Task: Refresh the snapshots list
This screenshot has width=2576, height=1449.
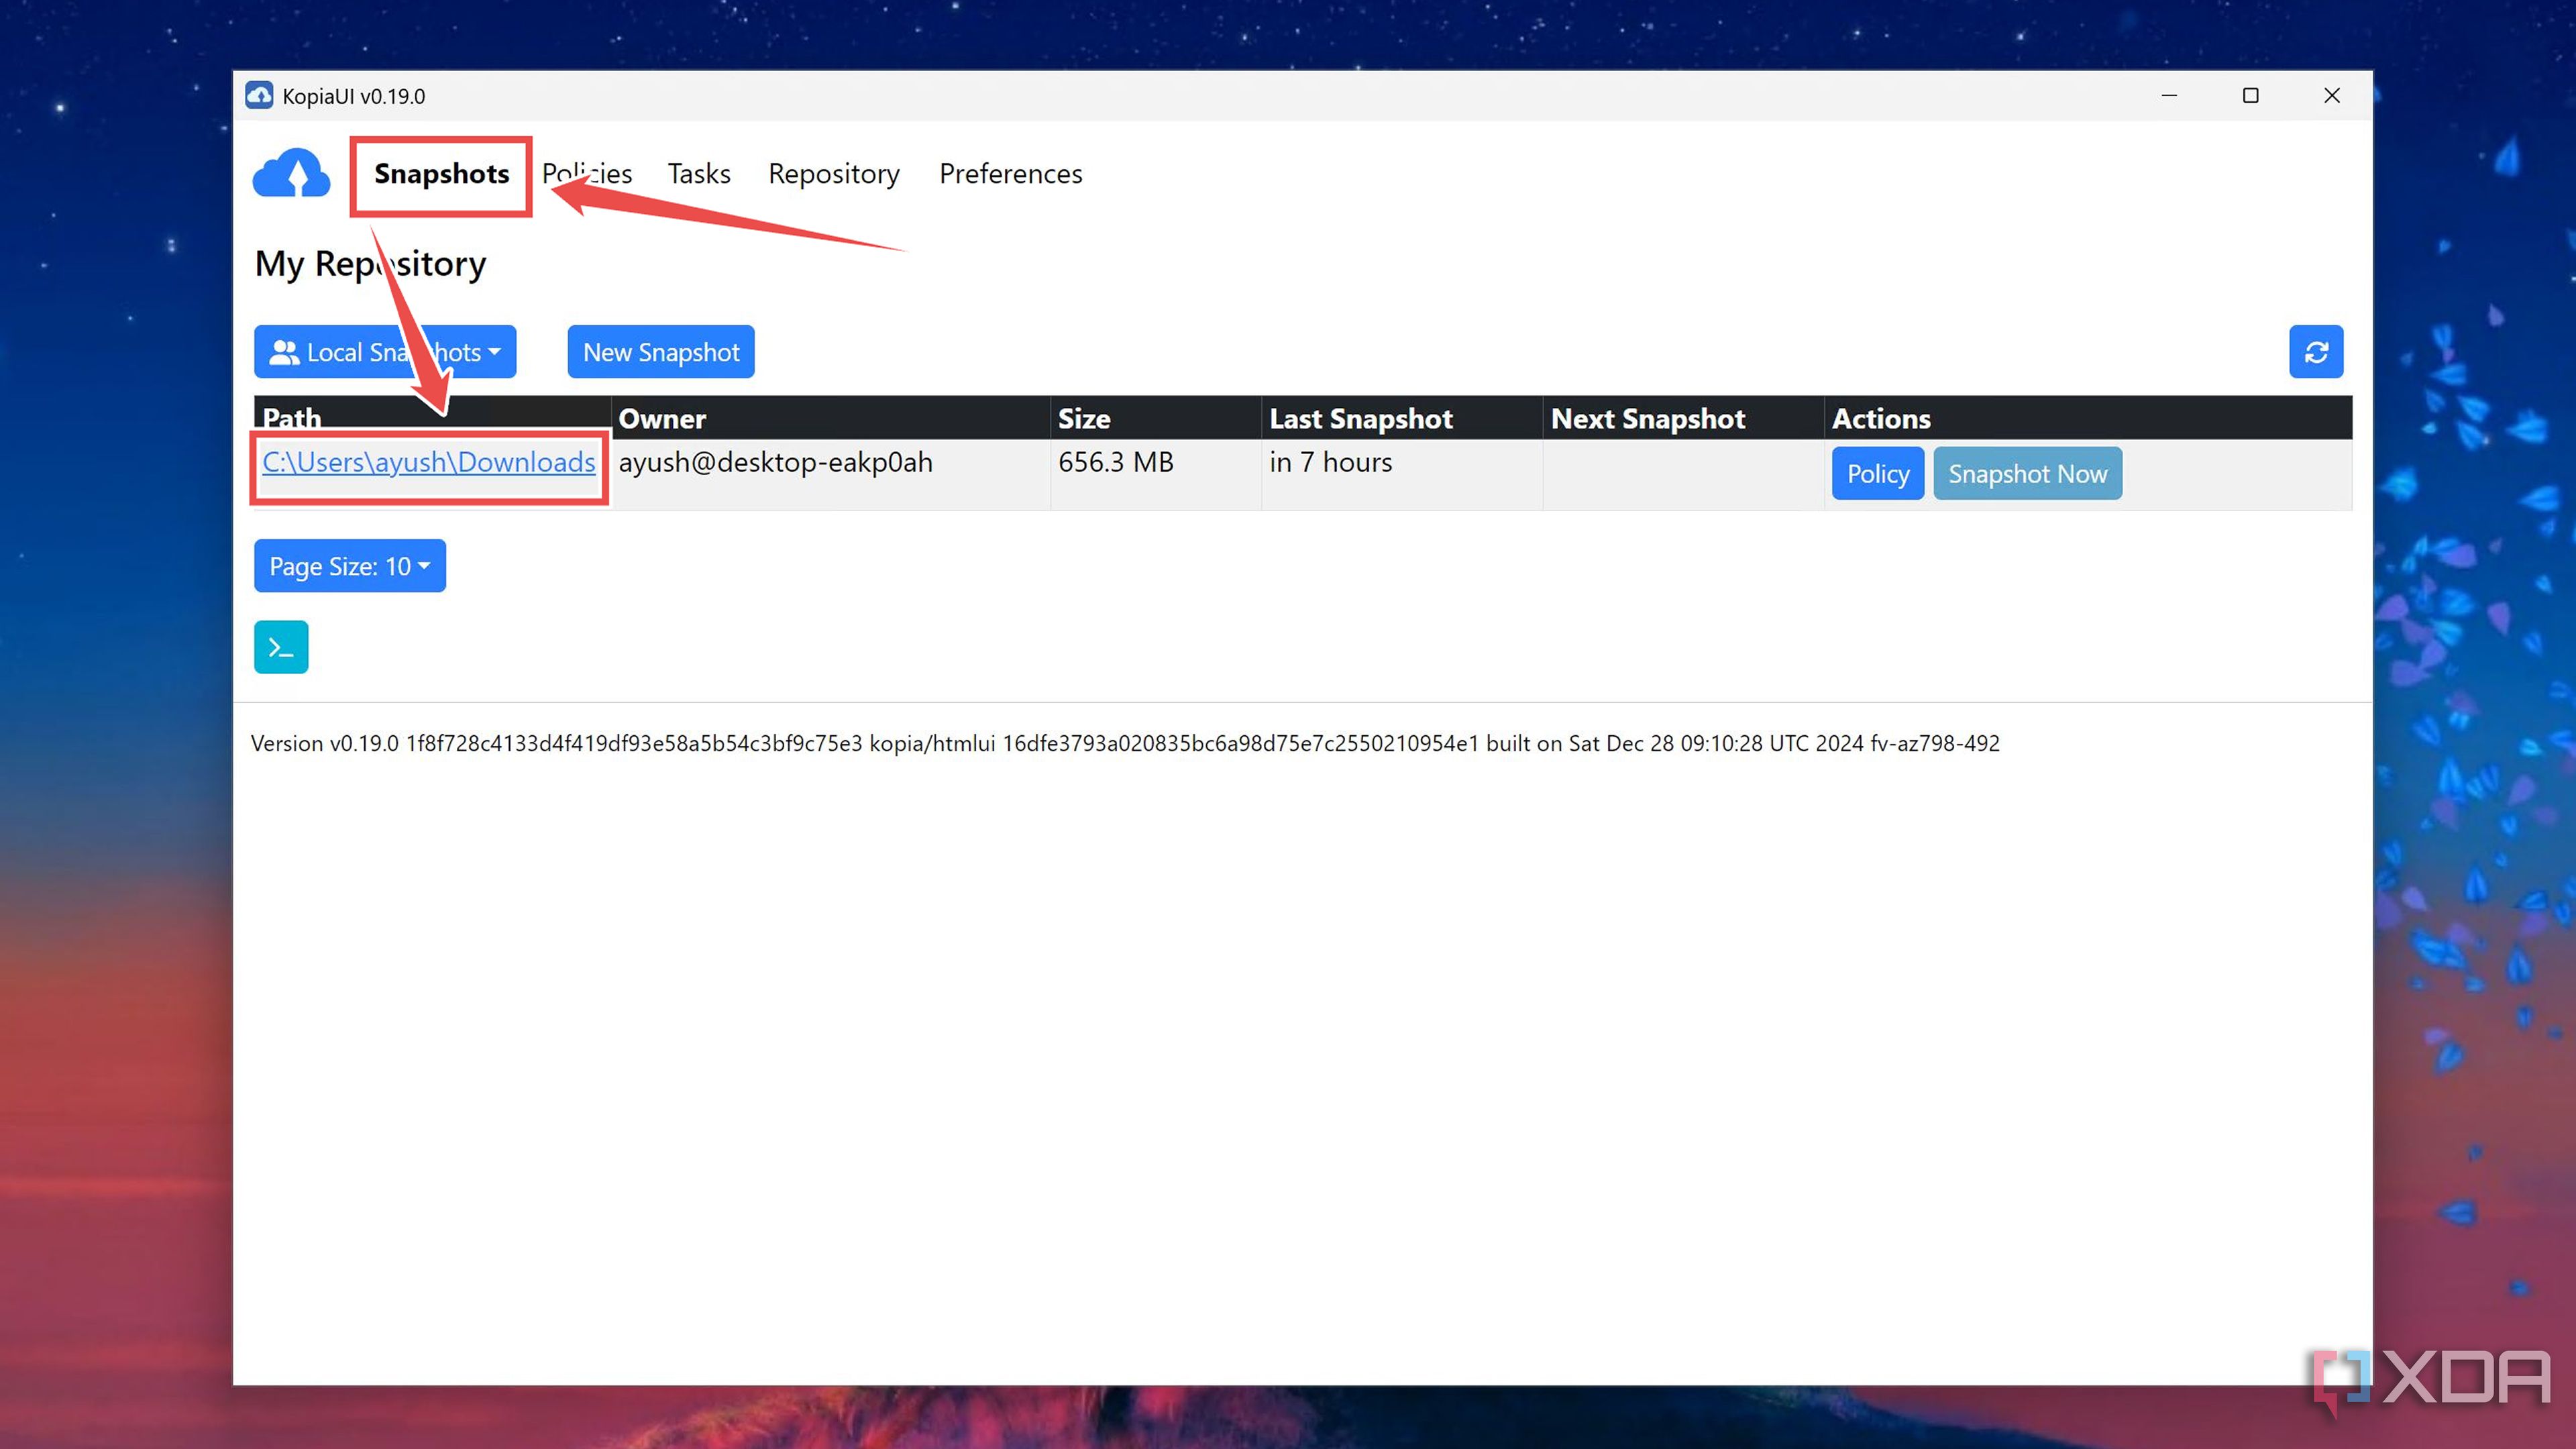Action: point(2317,351)
